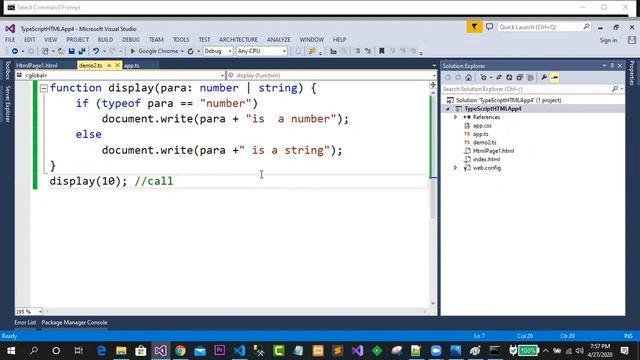
Task: Open the Toolbox side panel tab
Action: 7,71
